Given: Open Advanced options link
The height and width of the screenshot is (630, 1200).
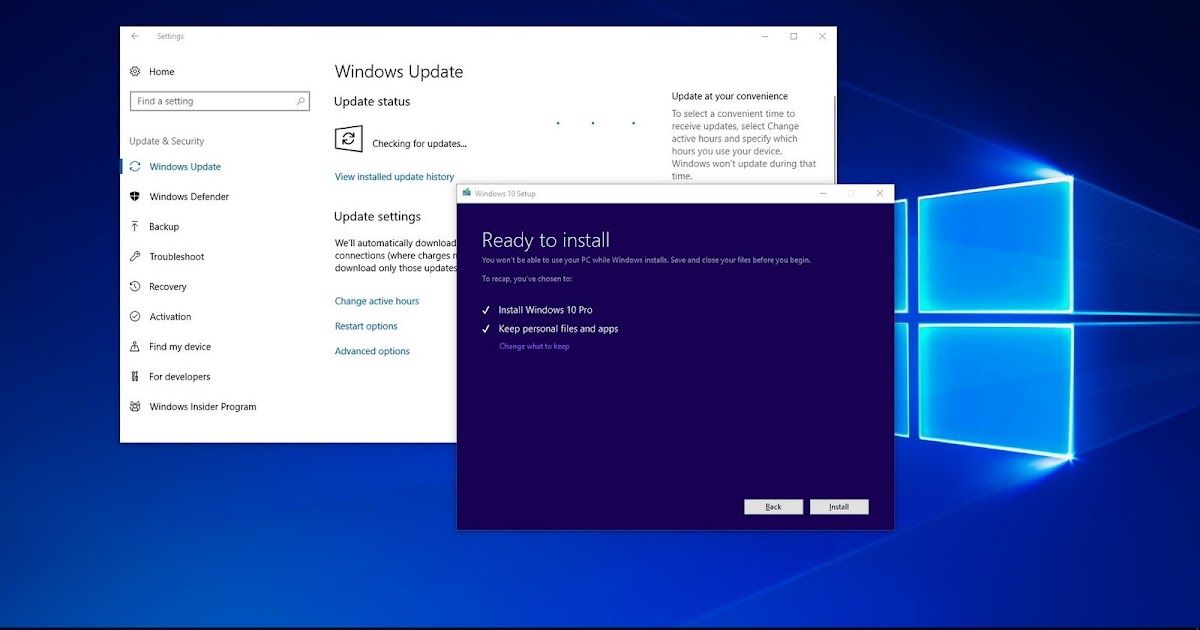Looking at the screenshot, I should pyautogui.click(x=372, y=351).
